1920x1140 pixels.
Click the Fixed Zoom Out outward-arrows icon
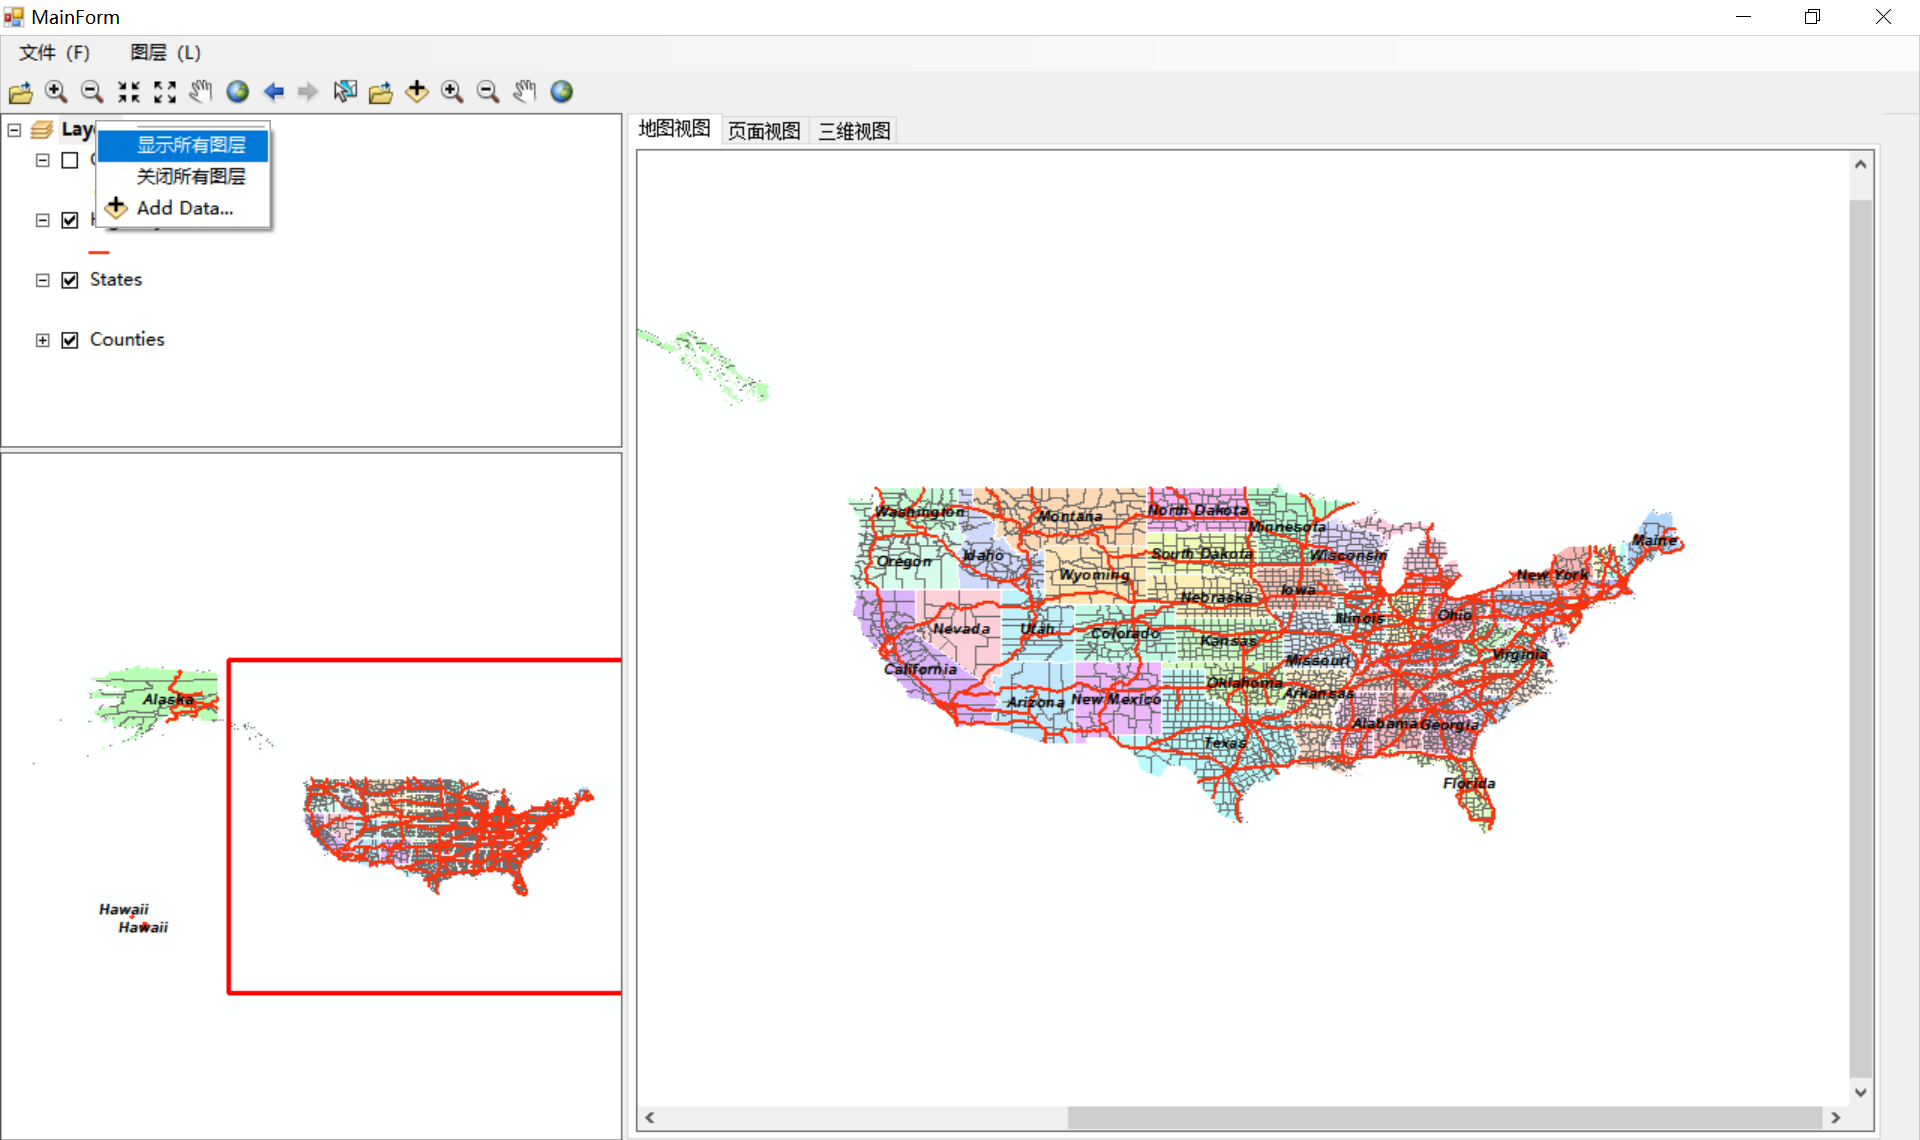(165, 92)
